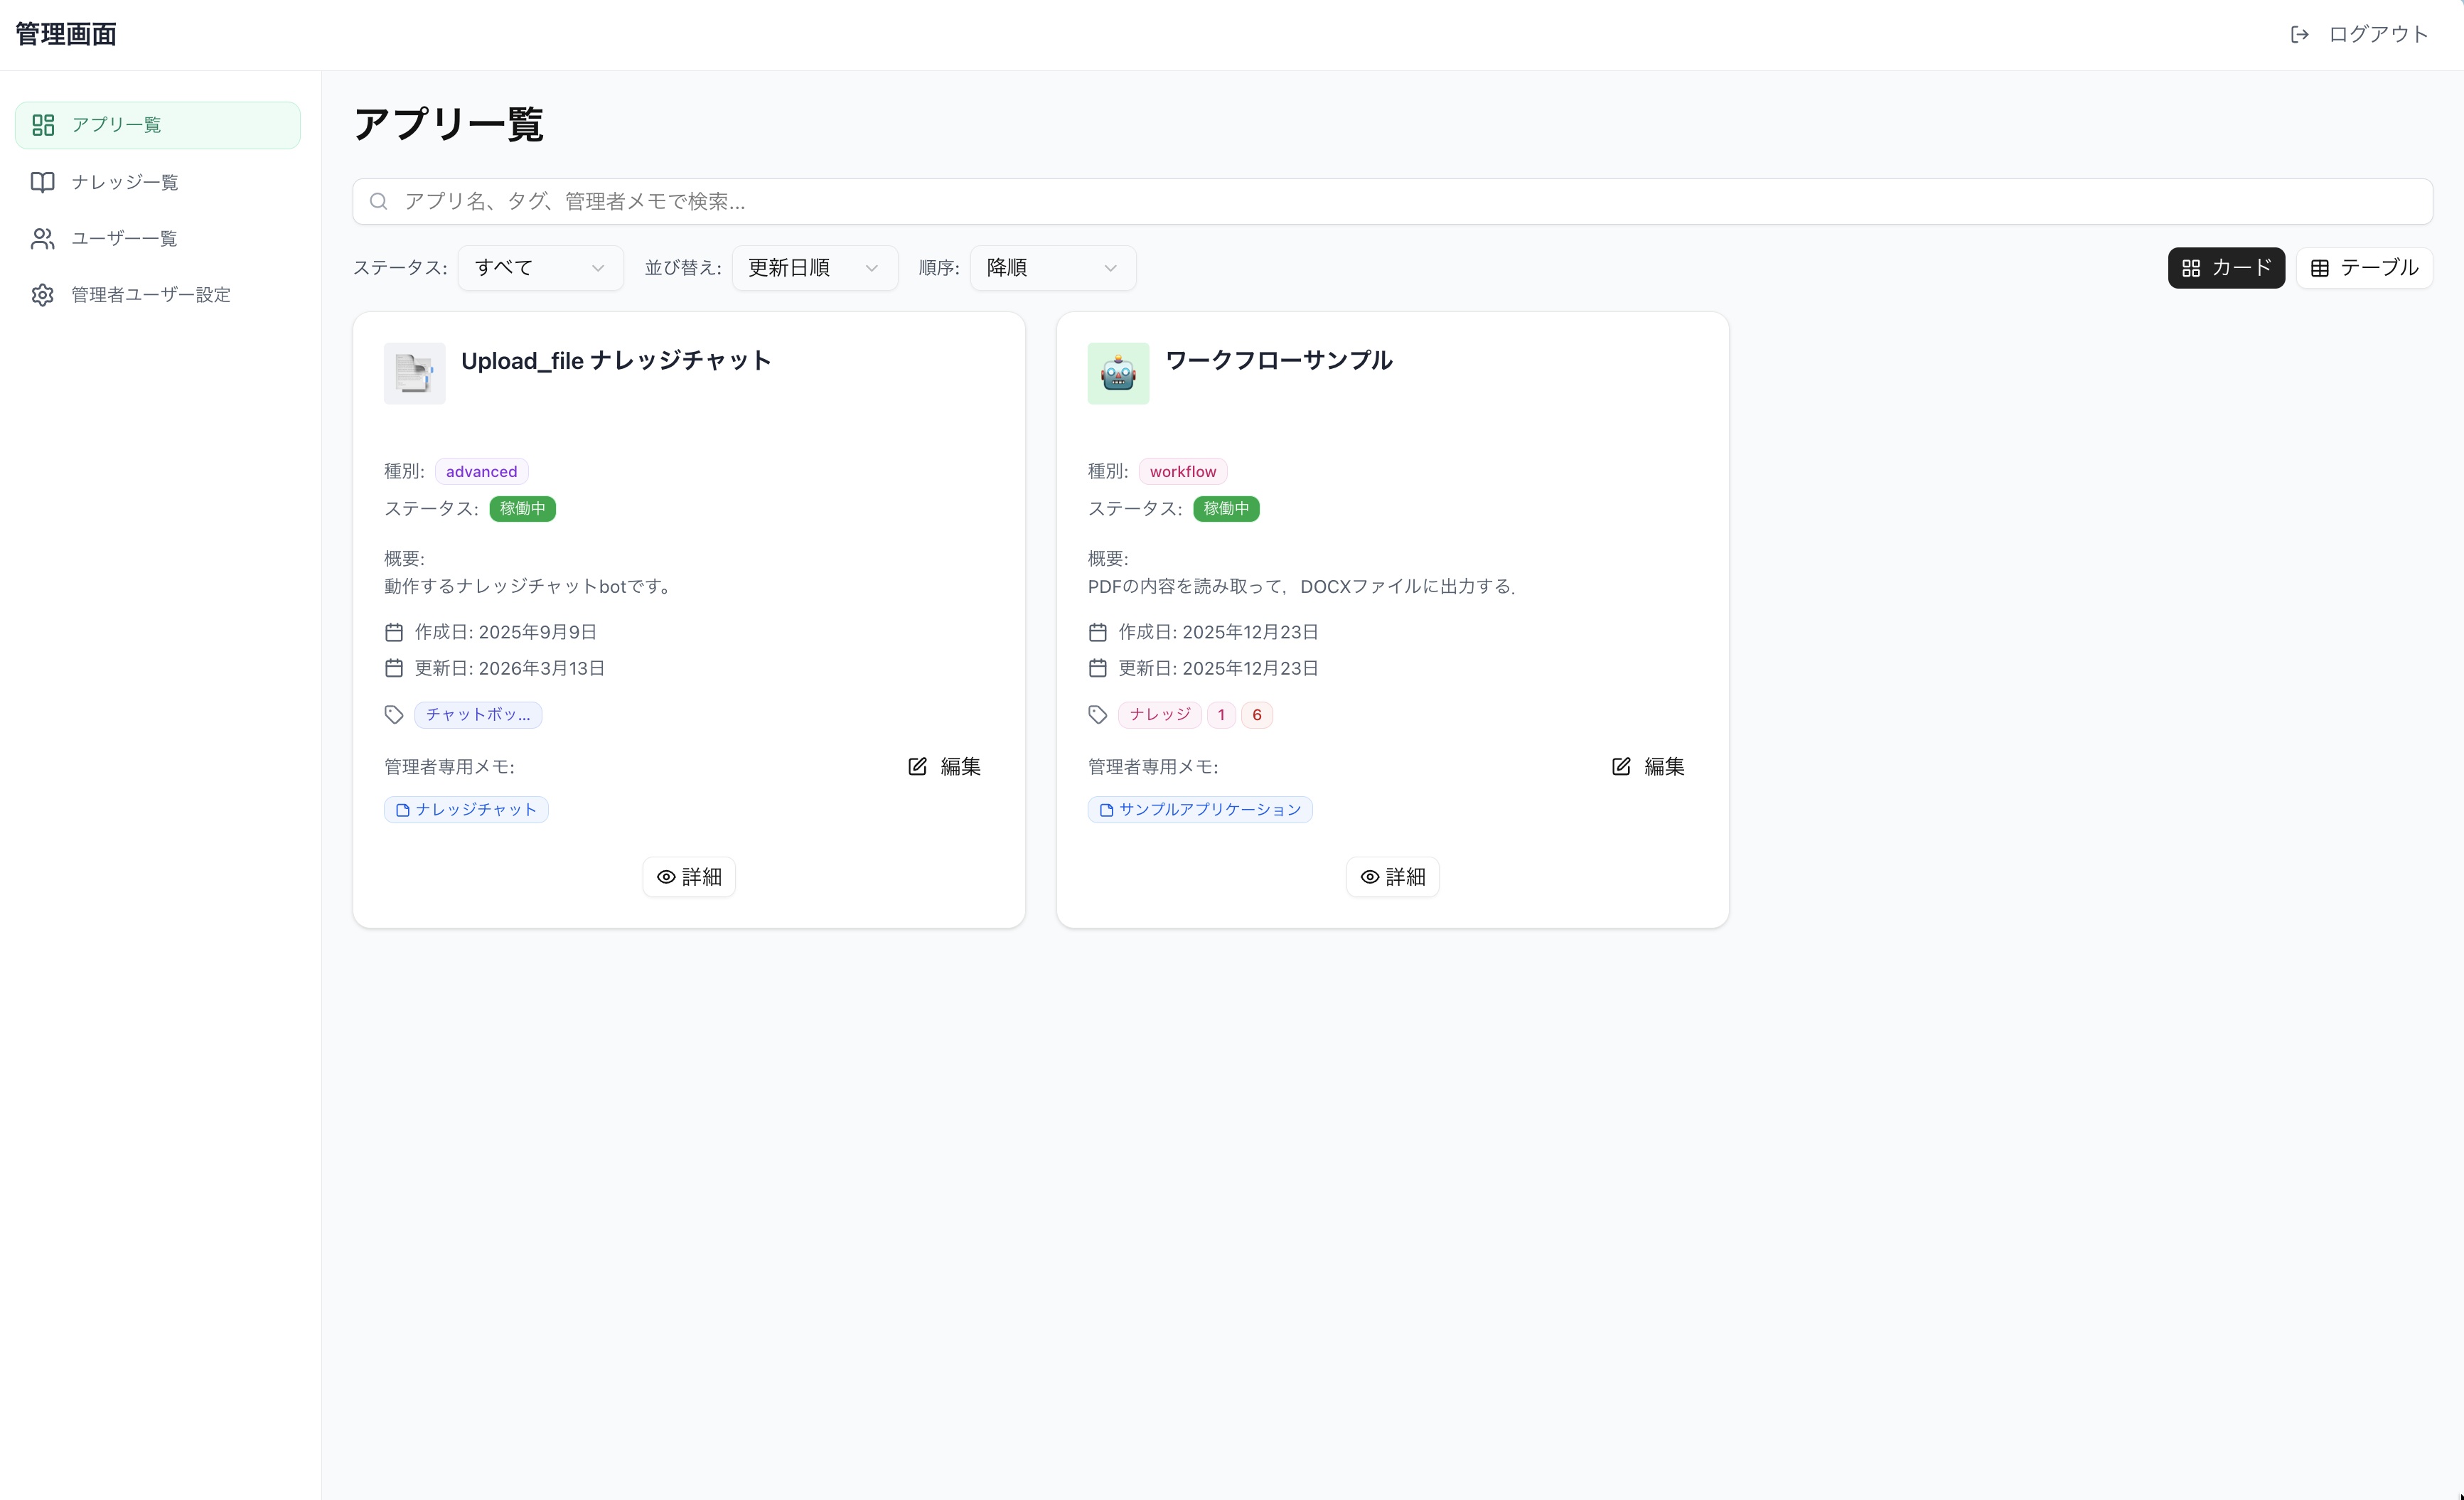Viewport: 2464px width, 1500px height.
Task: Go to ユーザー一覧 in sidebar
Action: coord(157,238)
